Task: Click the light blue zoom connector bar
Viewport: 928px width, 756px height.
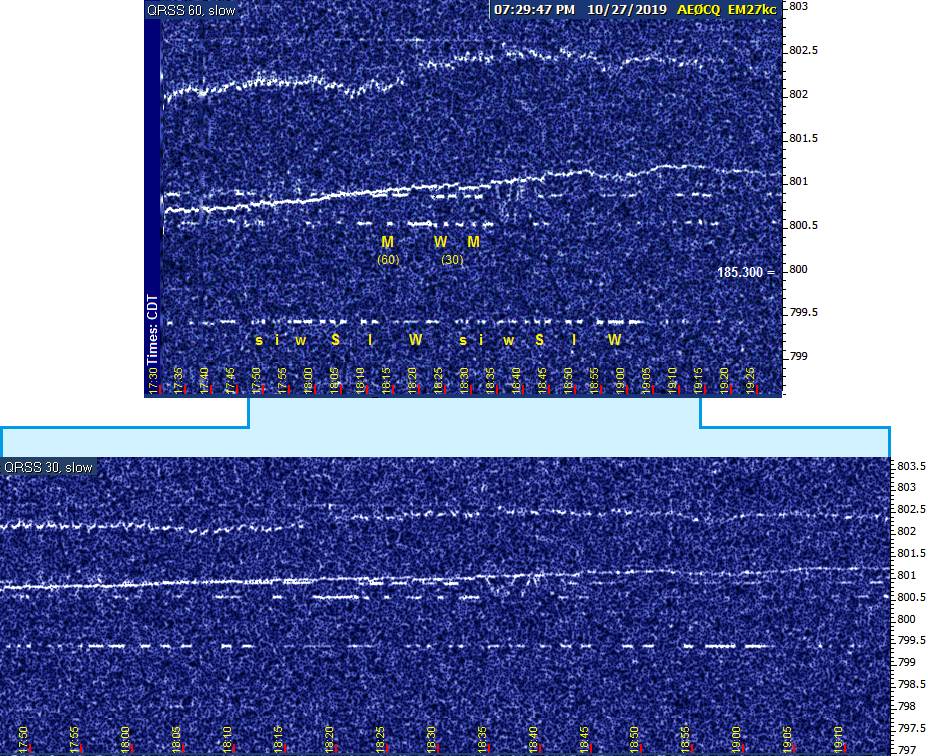Action: click(x=445, y=441)
